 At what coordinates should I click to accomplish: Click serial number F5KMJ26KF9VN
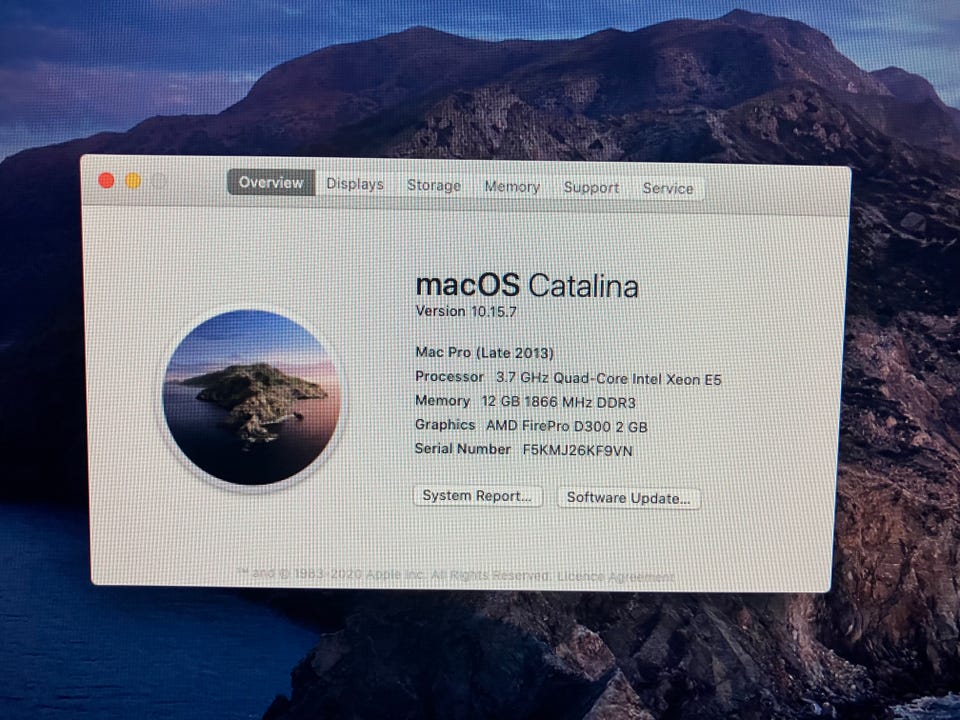(x=577, y=451)
